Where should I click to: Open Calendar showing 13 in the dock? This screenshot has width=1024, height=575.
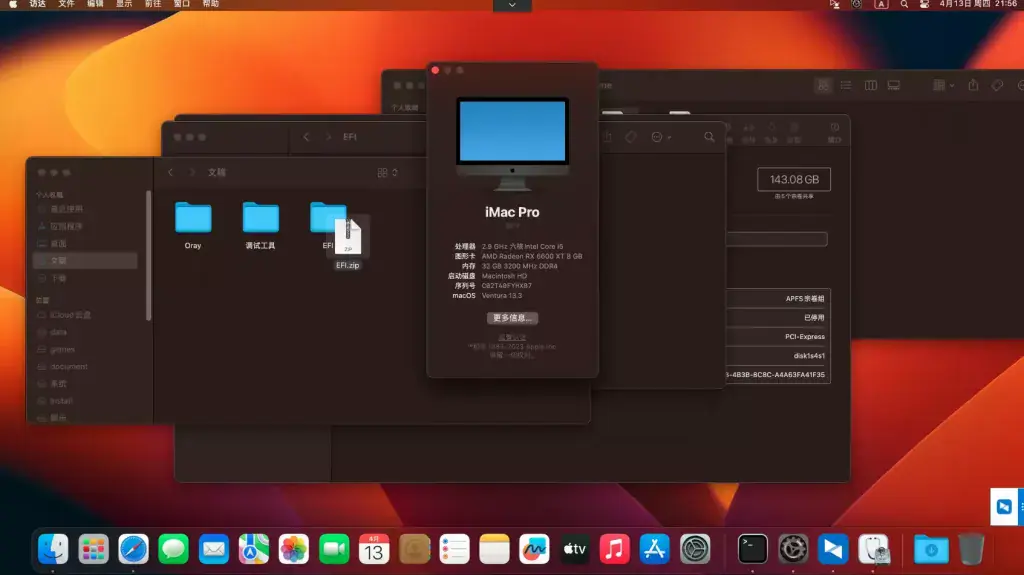pyautogui.click(x=374, y=549)
